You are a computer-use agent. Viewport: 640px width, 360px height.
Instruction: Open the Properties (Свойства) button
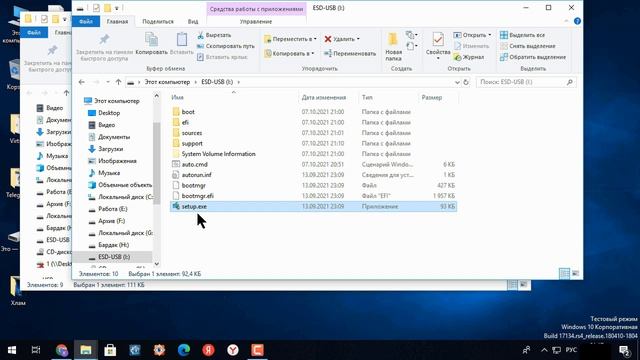pos(438,46)
